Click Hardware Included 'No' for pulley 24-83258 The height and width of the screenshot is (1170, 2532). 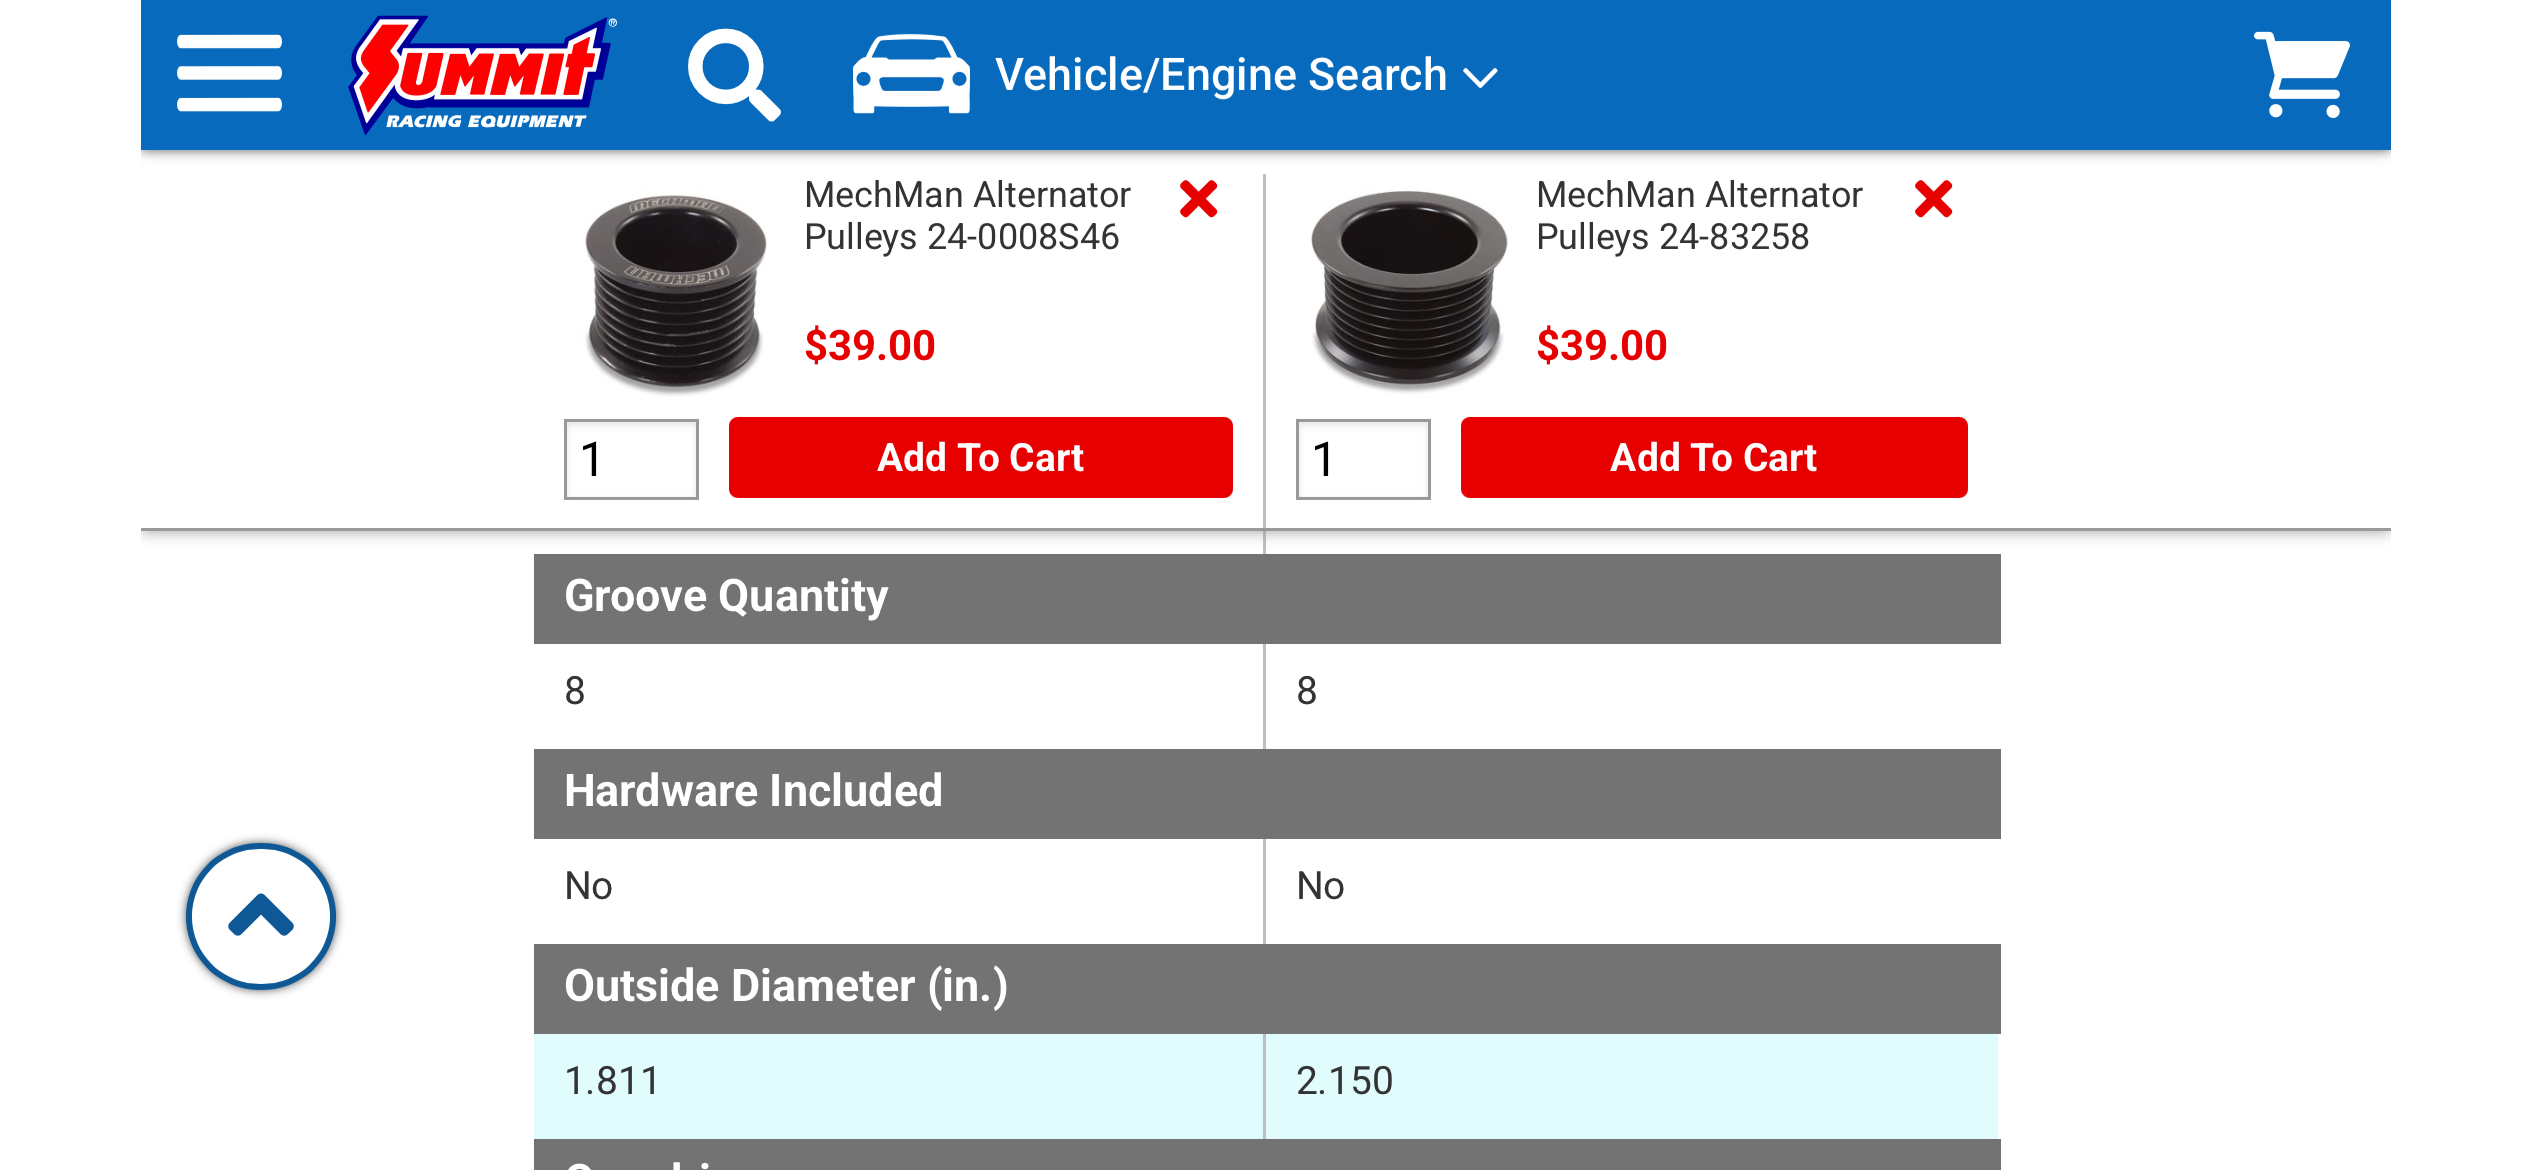tap(1320, 886)
